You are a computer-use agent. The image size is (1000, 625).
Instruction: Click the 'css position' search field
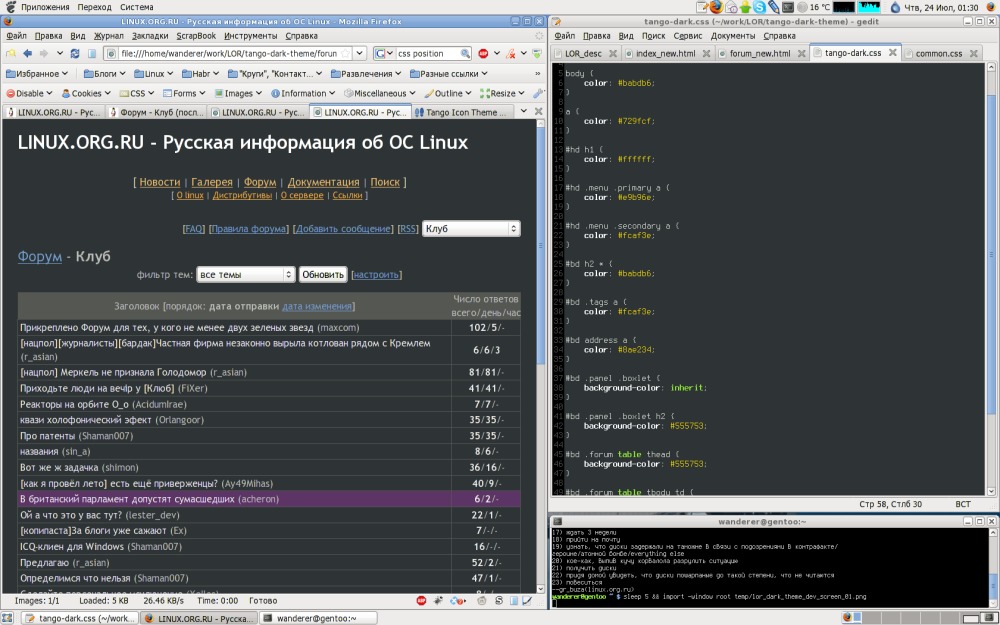click(x=427, y=54)
